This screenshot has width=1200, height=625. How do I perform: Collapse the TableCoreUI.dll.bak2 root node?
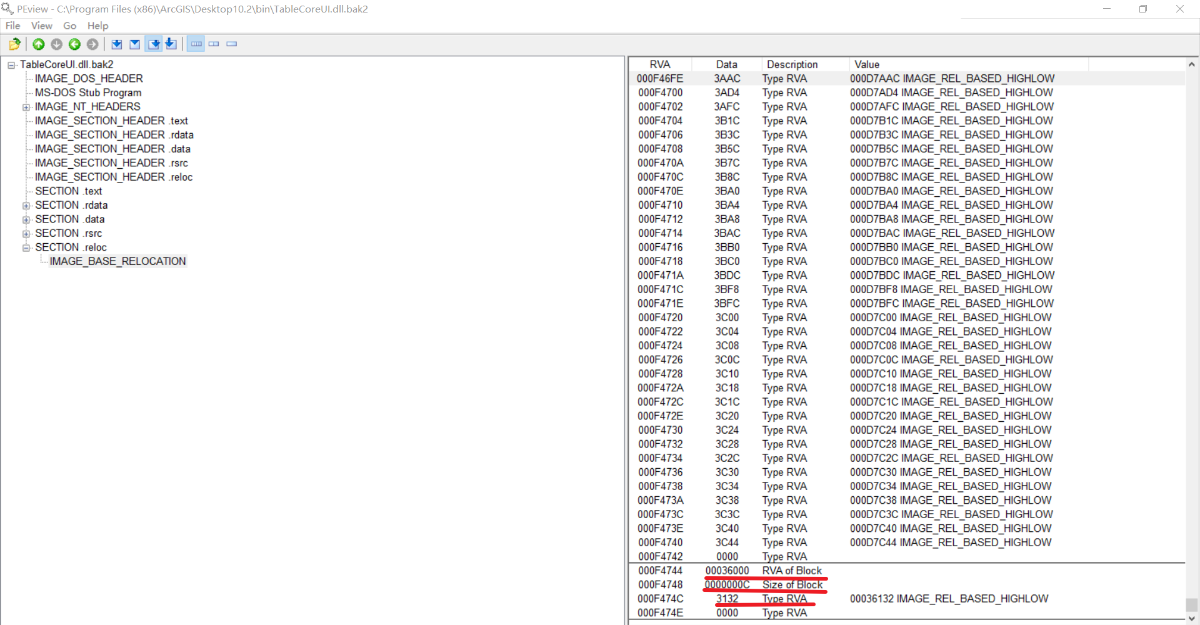click(11, 65)
